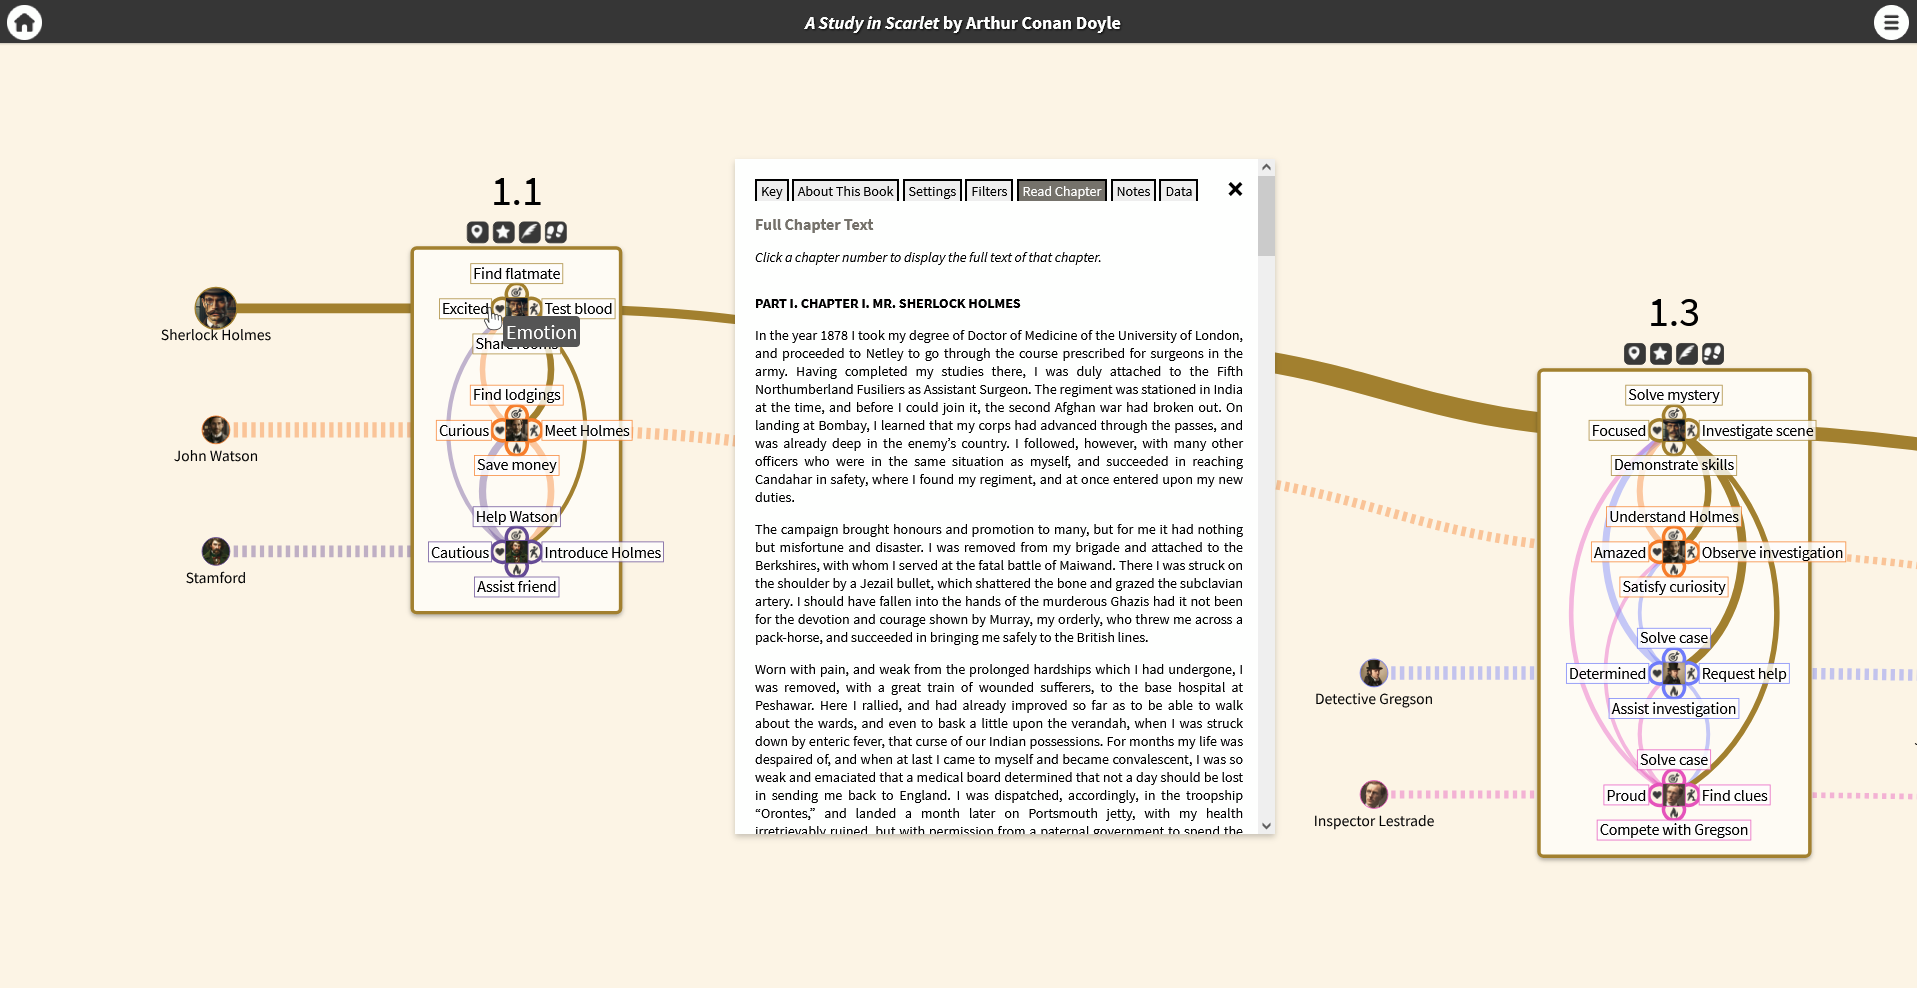
Task: Click the heart emotion icon beside Curious
Action: [499, 431]
